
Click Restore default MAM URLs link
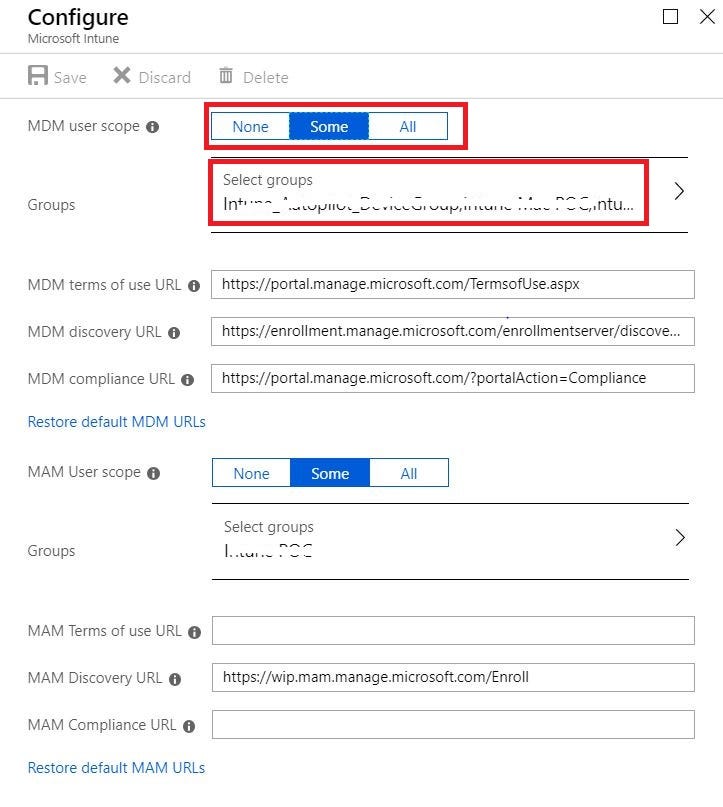116,768
